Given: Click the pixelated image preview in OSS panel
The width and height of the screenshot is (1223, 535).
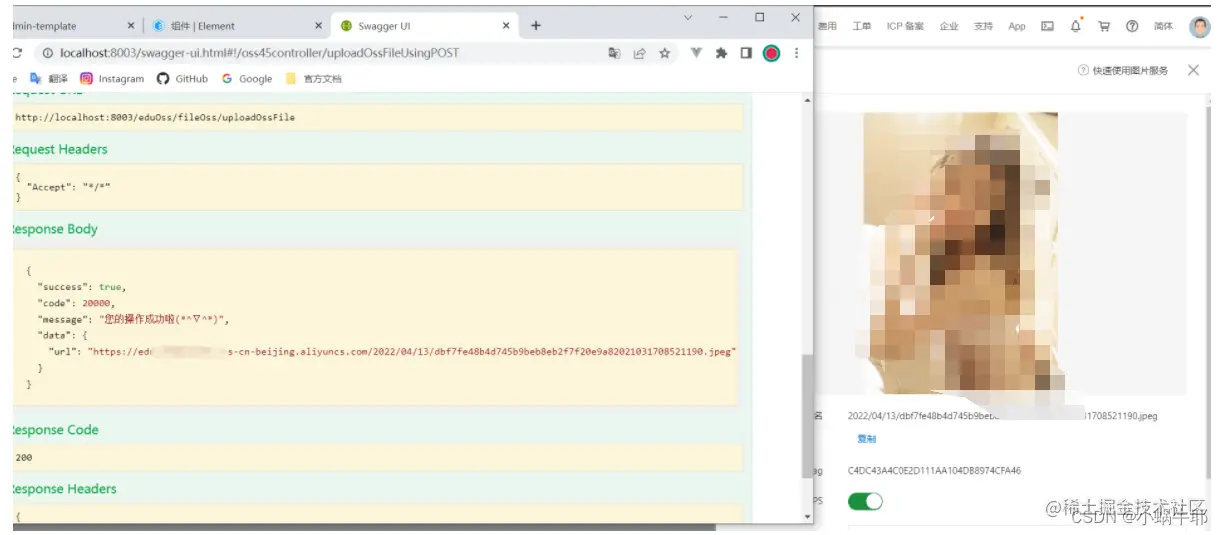Looking at the screenshot, I should [960, 253].
